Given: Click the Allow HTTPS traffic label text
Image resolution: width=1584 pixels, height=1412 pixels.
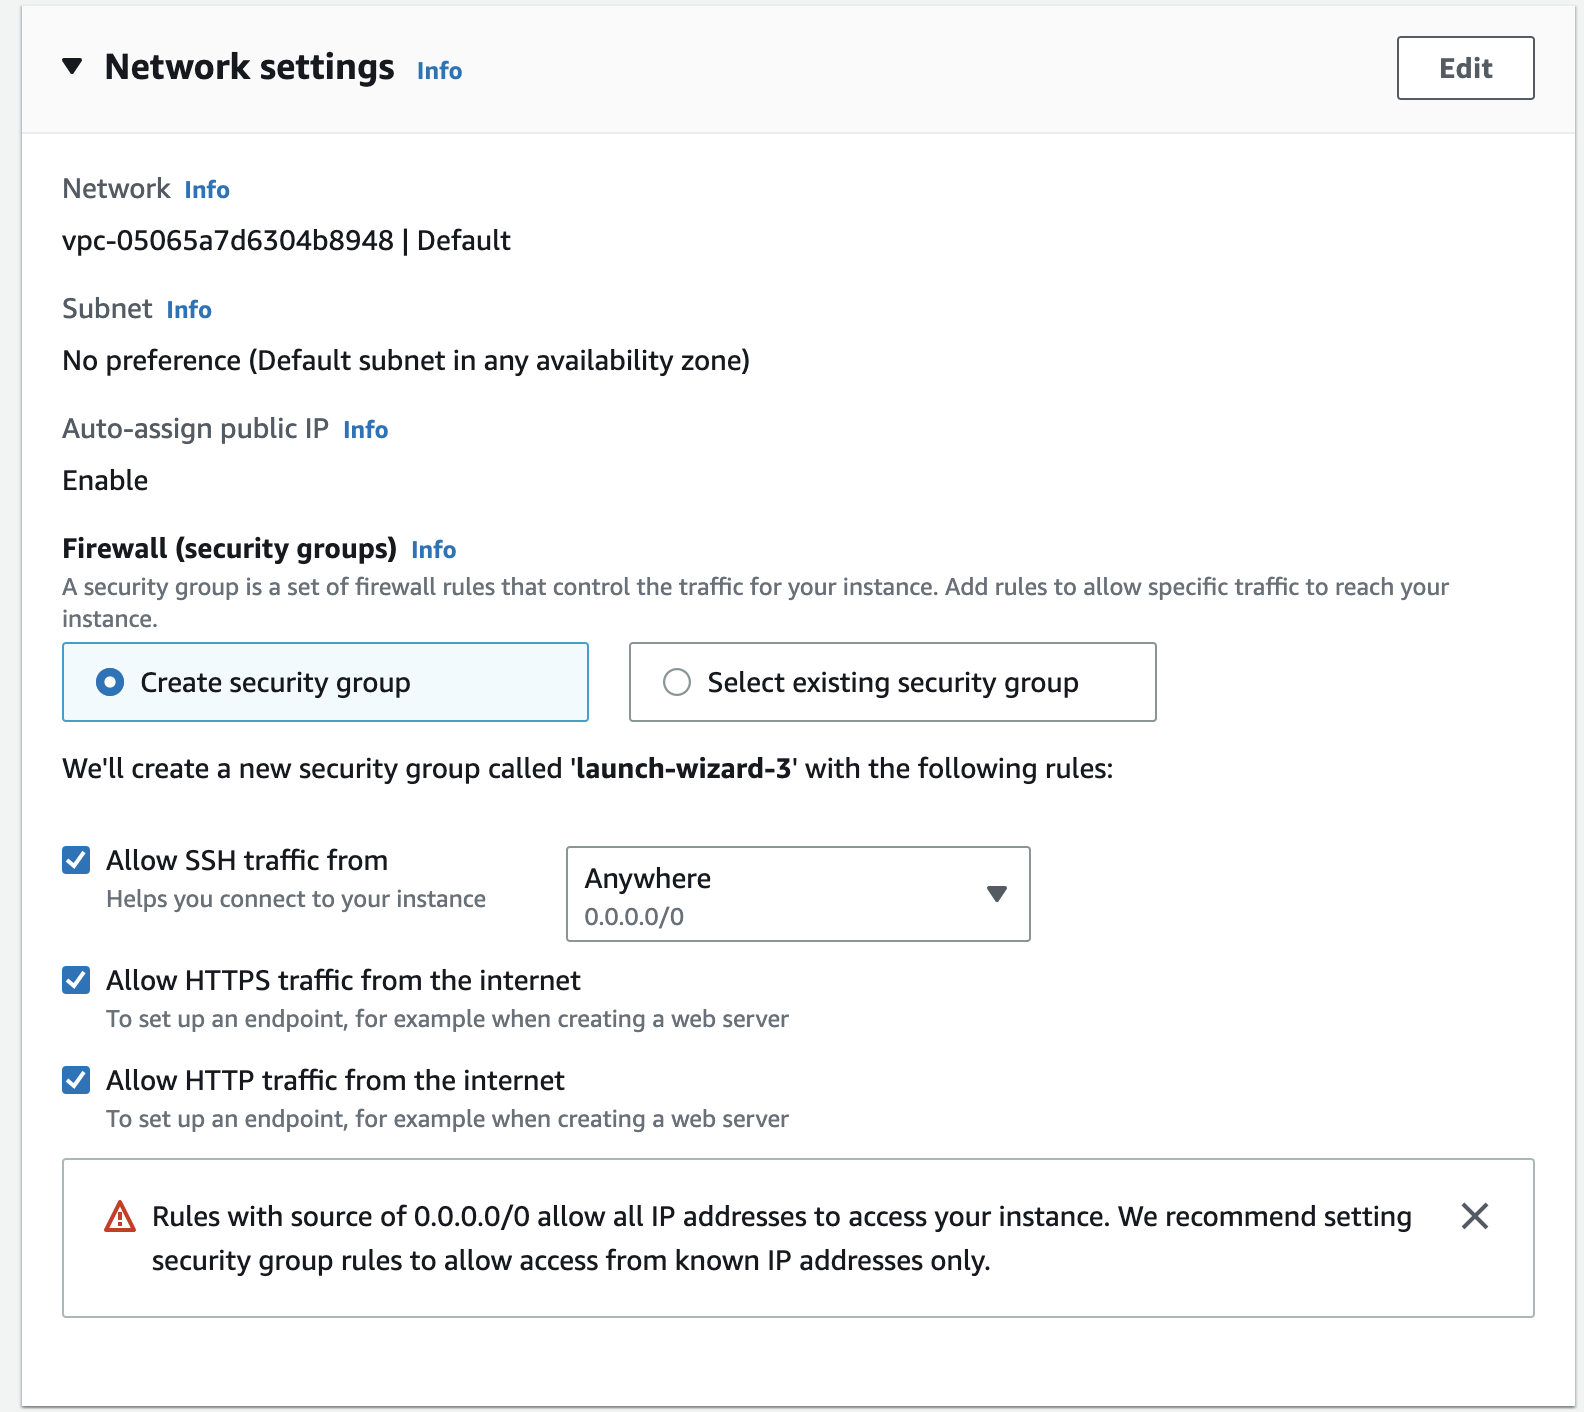Looking at the screenshot, I should (x=343, y=980).
